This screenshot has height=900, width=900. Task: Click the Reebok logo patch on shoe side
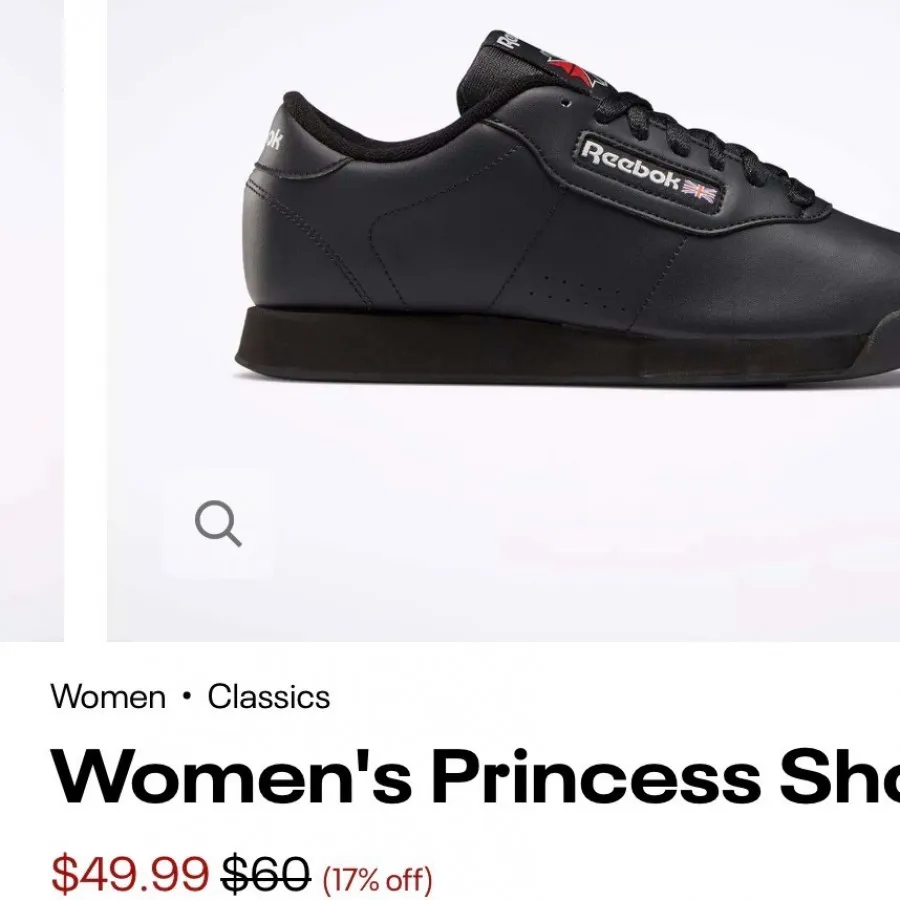click(x=649, y=173)
